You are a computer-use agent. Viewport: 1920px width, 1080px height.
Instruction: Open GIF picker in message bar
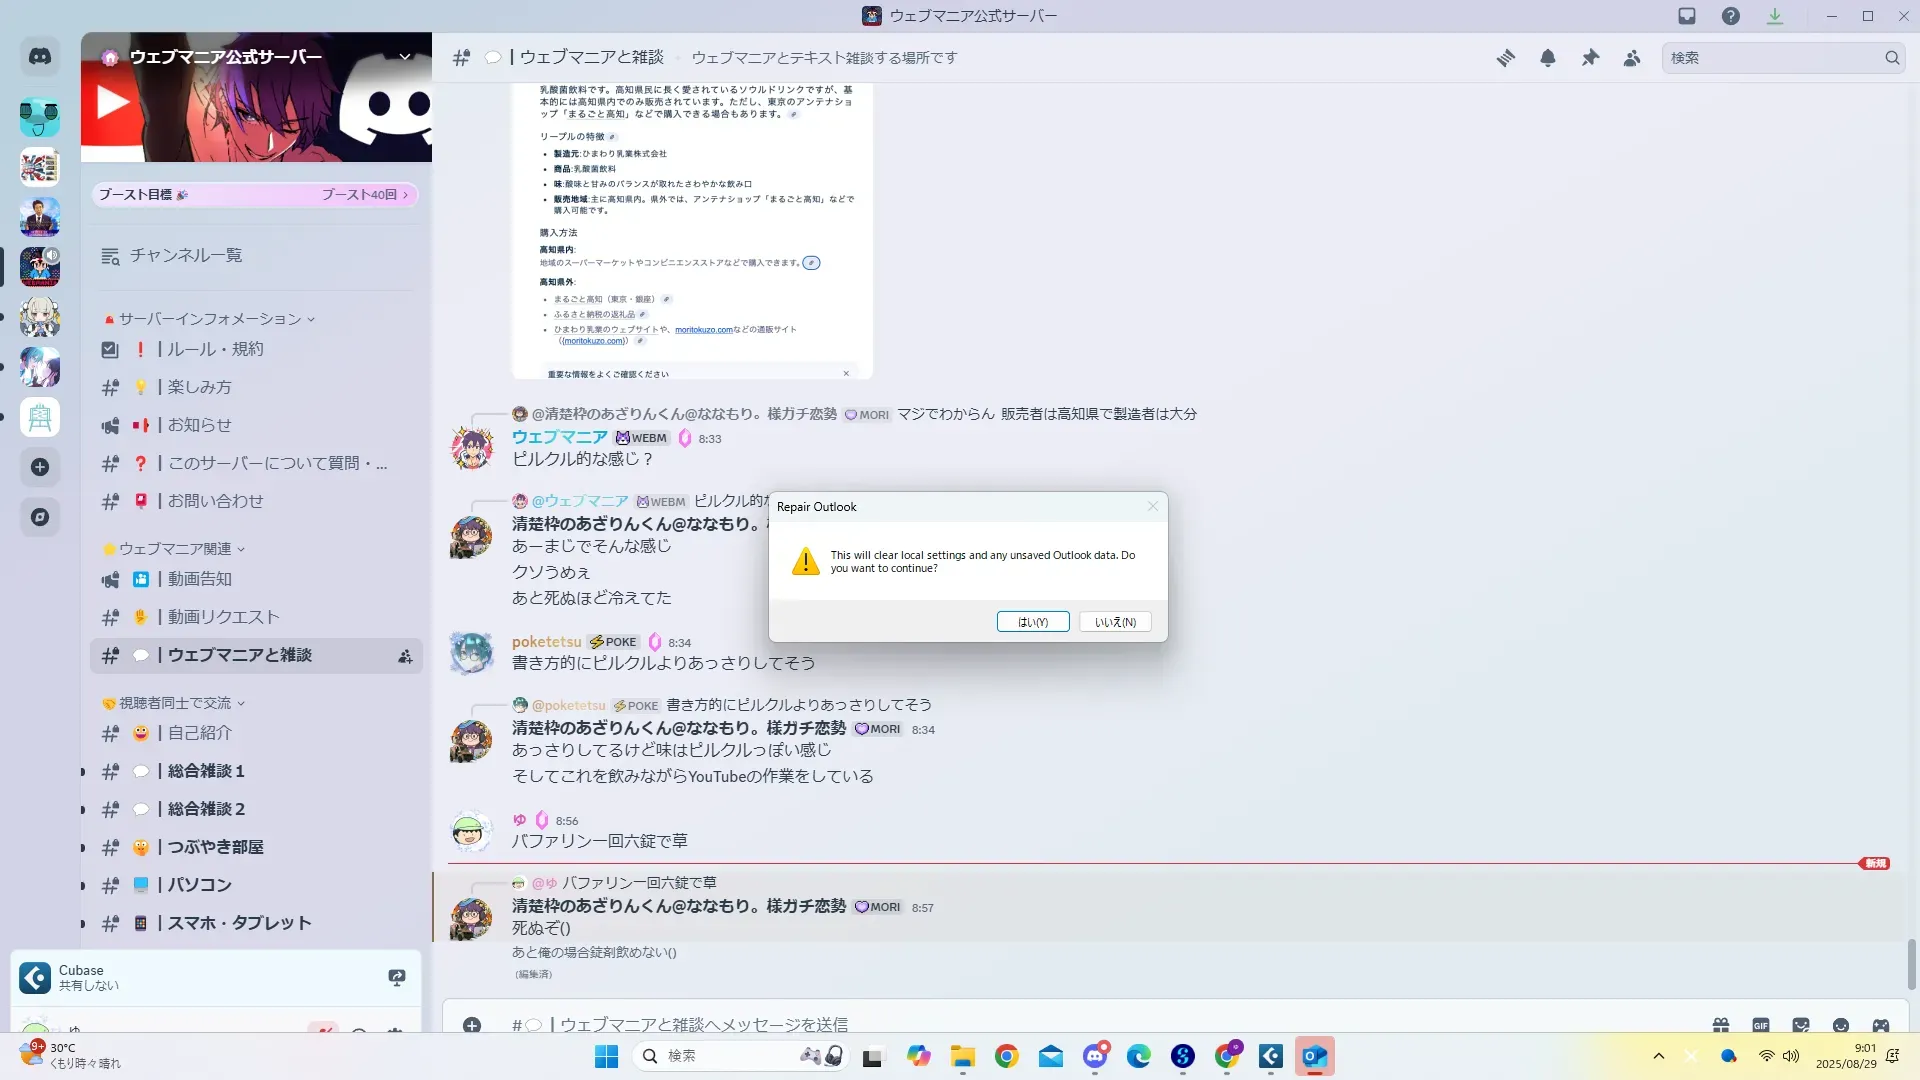[x=1760, y=1025]
